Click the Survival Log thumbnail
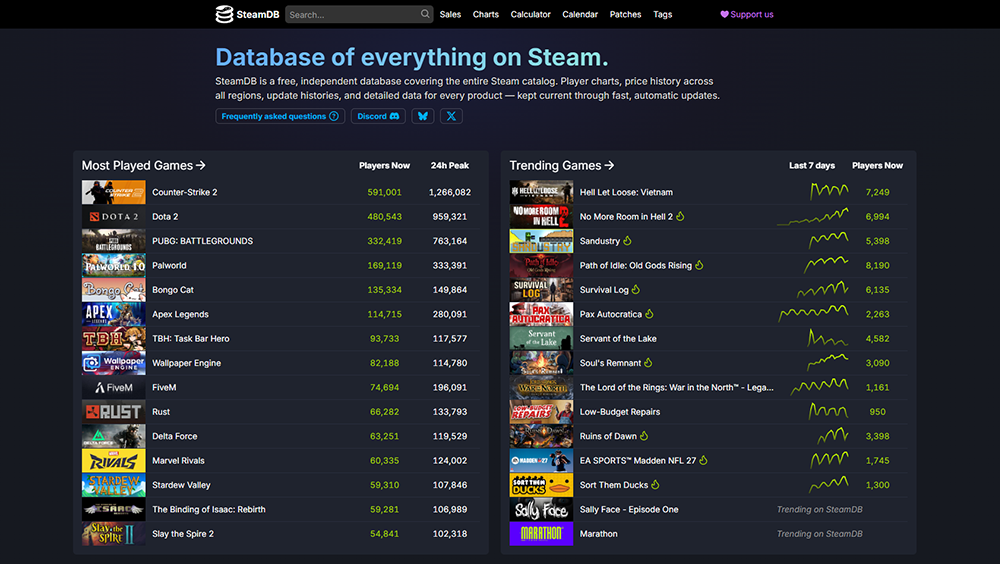The width and height of the screenshot is (1000, 564). (541, 290)
